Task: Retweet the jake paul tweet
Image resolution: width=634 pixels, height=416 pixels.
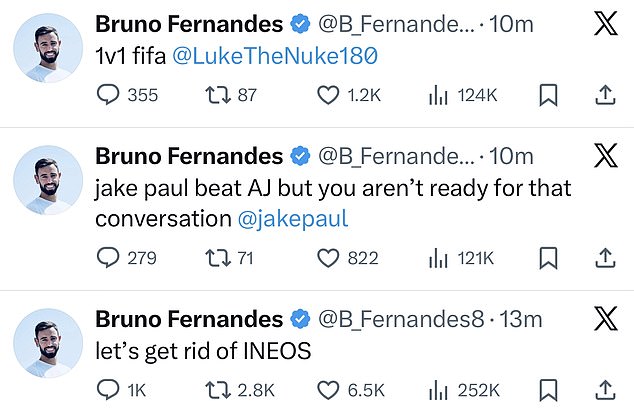Action: [x=217, y=258]
